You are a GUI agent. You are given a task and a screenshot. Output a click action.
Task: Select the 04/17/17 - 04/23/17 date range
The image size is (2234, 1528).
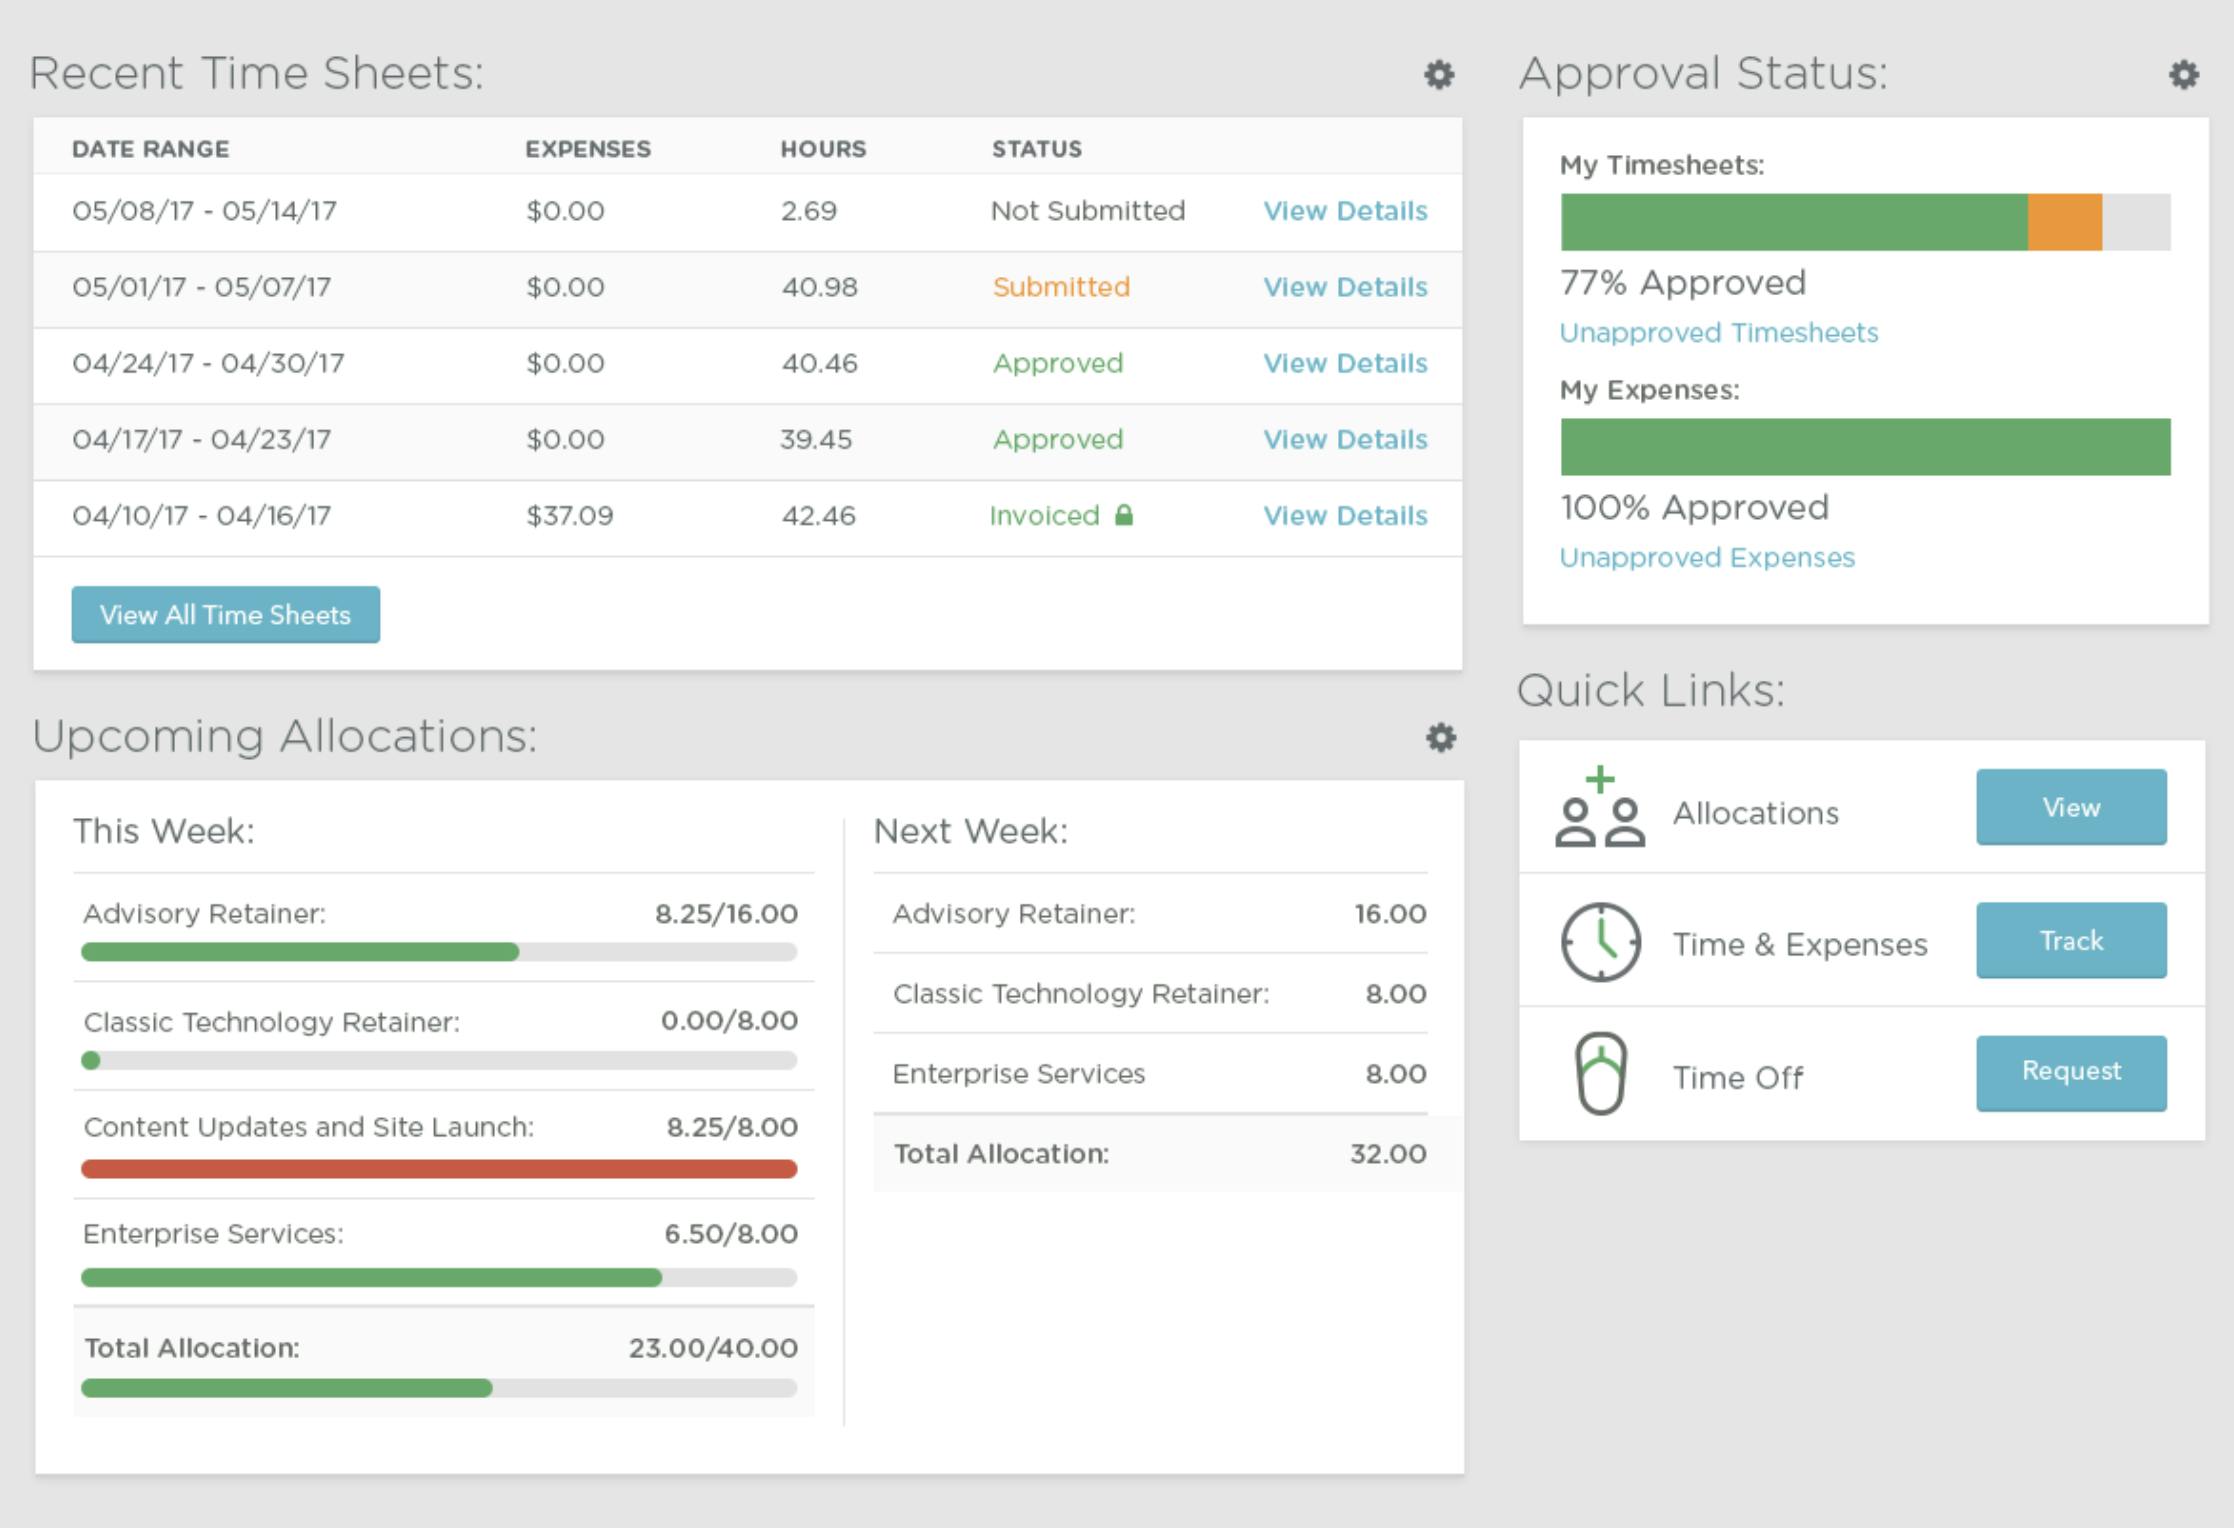pyautogui.click(x=201, y=439)
